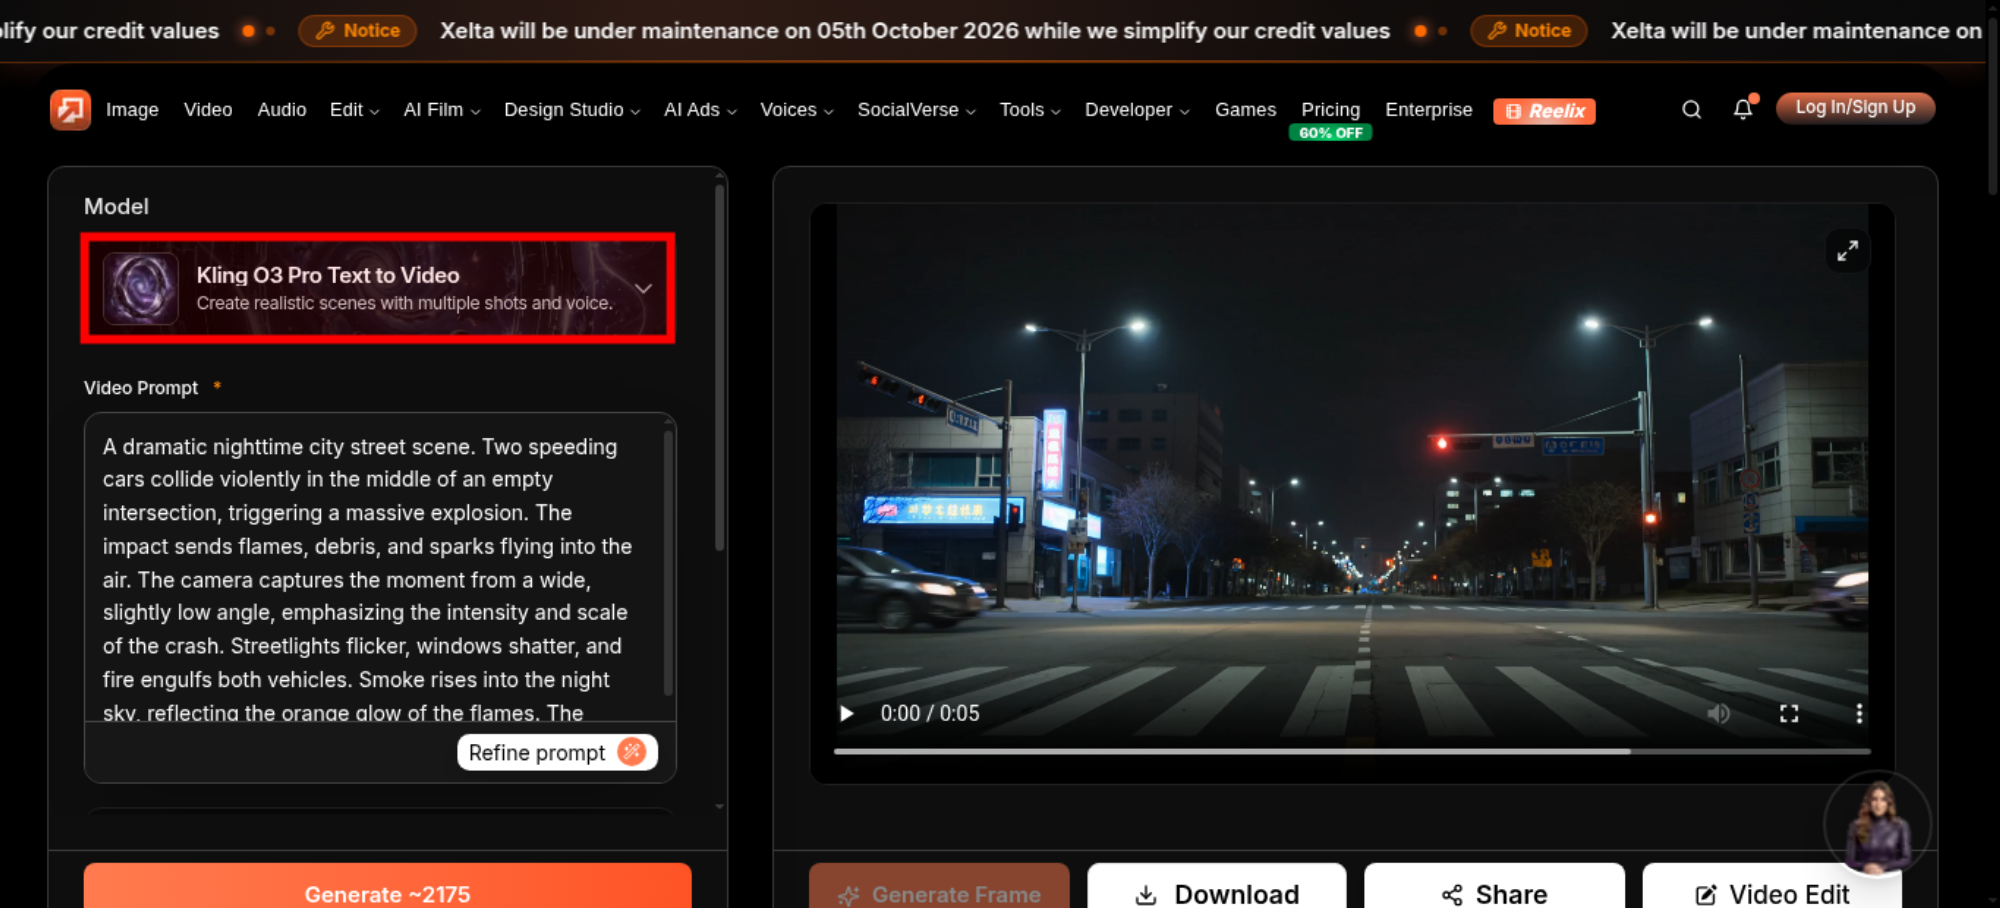Expand the SocialVerse menu
Screen dimensions: 2000x908
916,110
